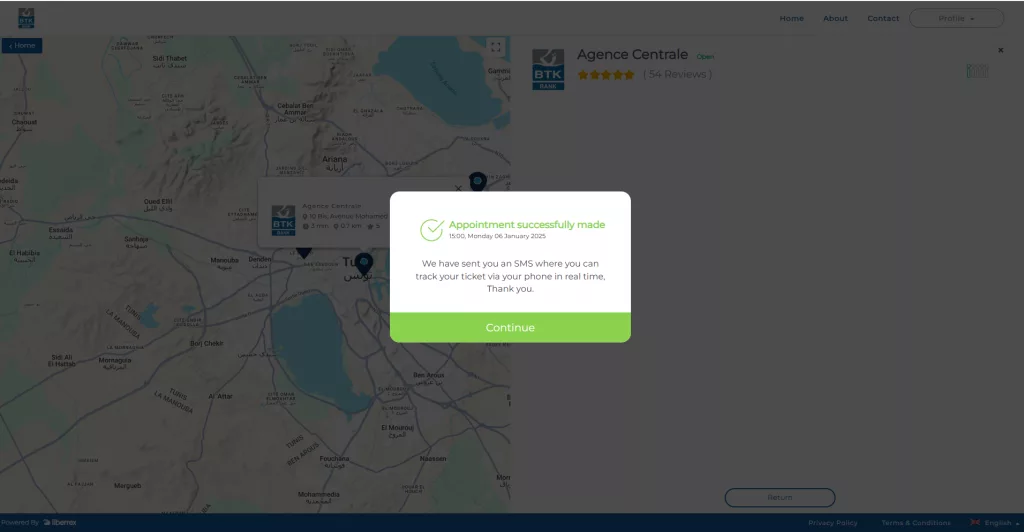Screen dimensions: 1024x532
Task: Click the BTK Bank logo beside Agence Centrale
Action: click(548, 69)
